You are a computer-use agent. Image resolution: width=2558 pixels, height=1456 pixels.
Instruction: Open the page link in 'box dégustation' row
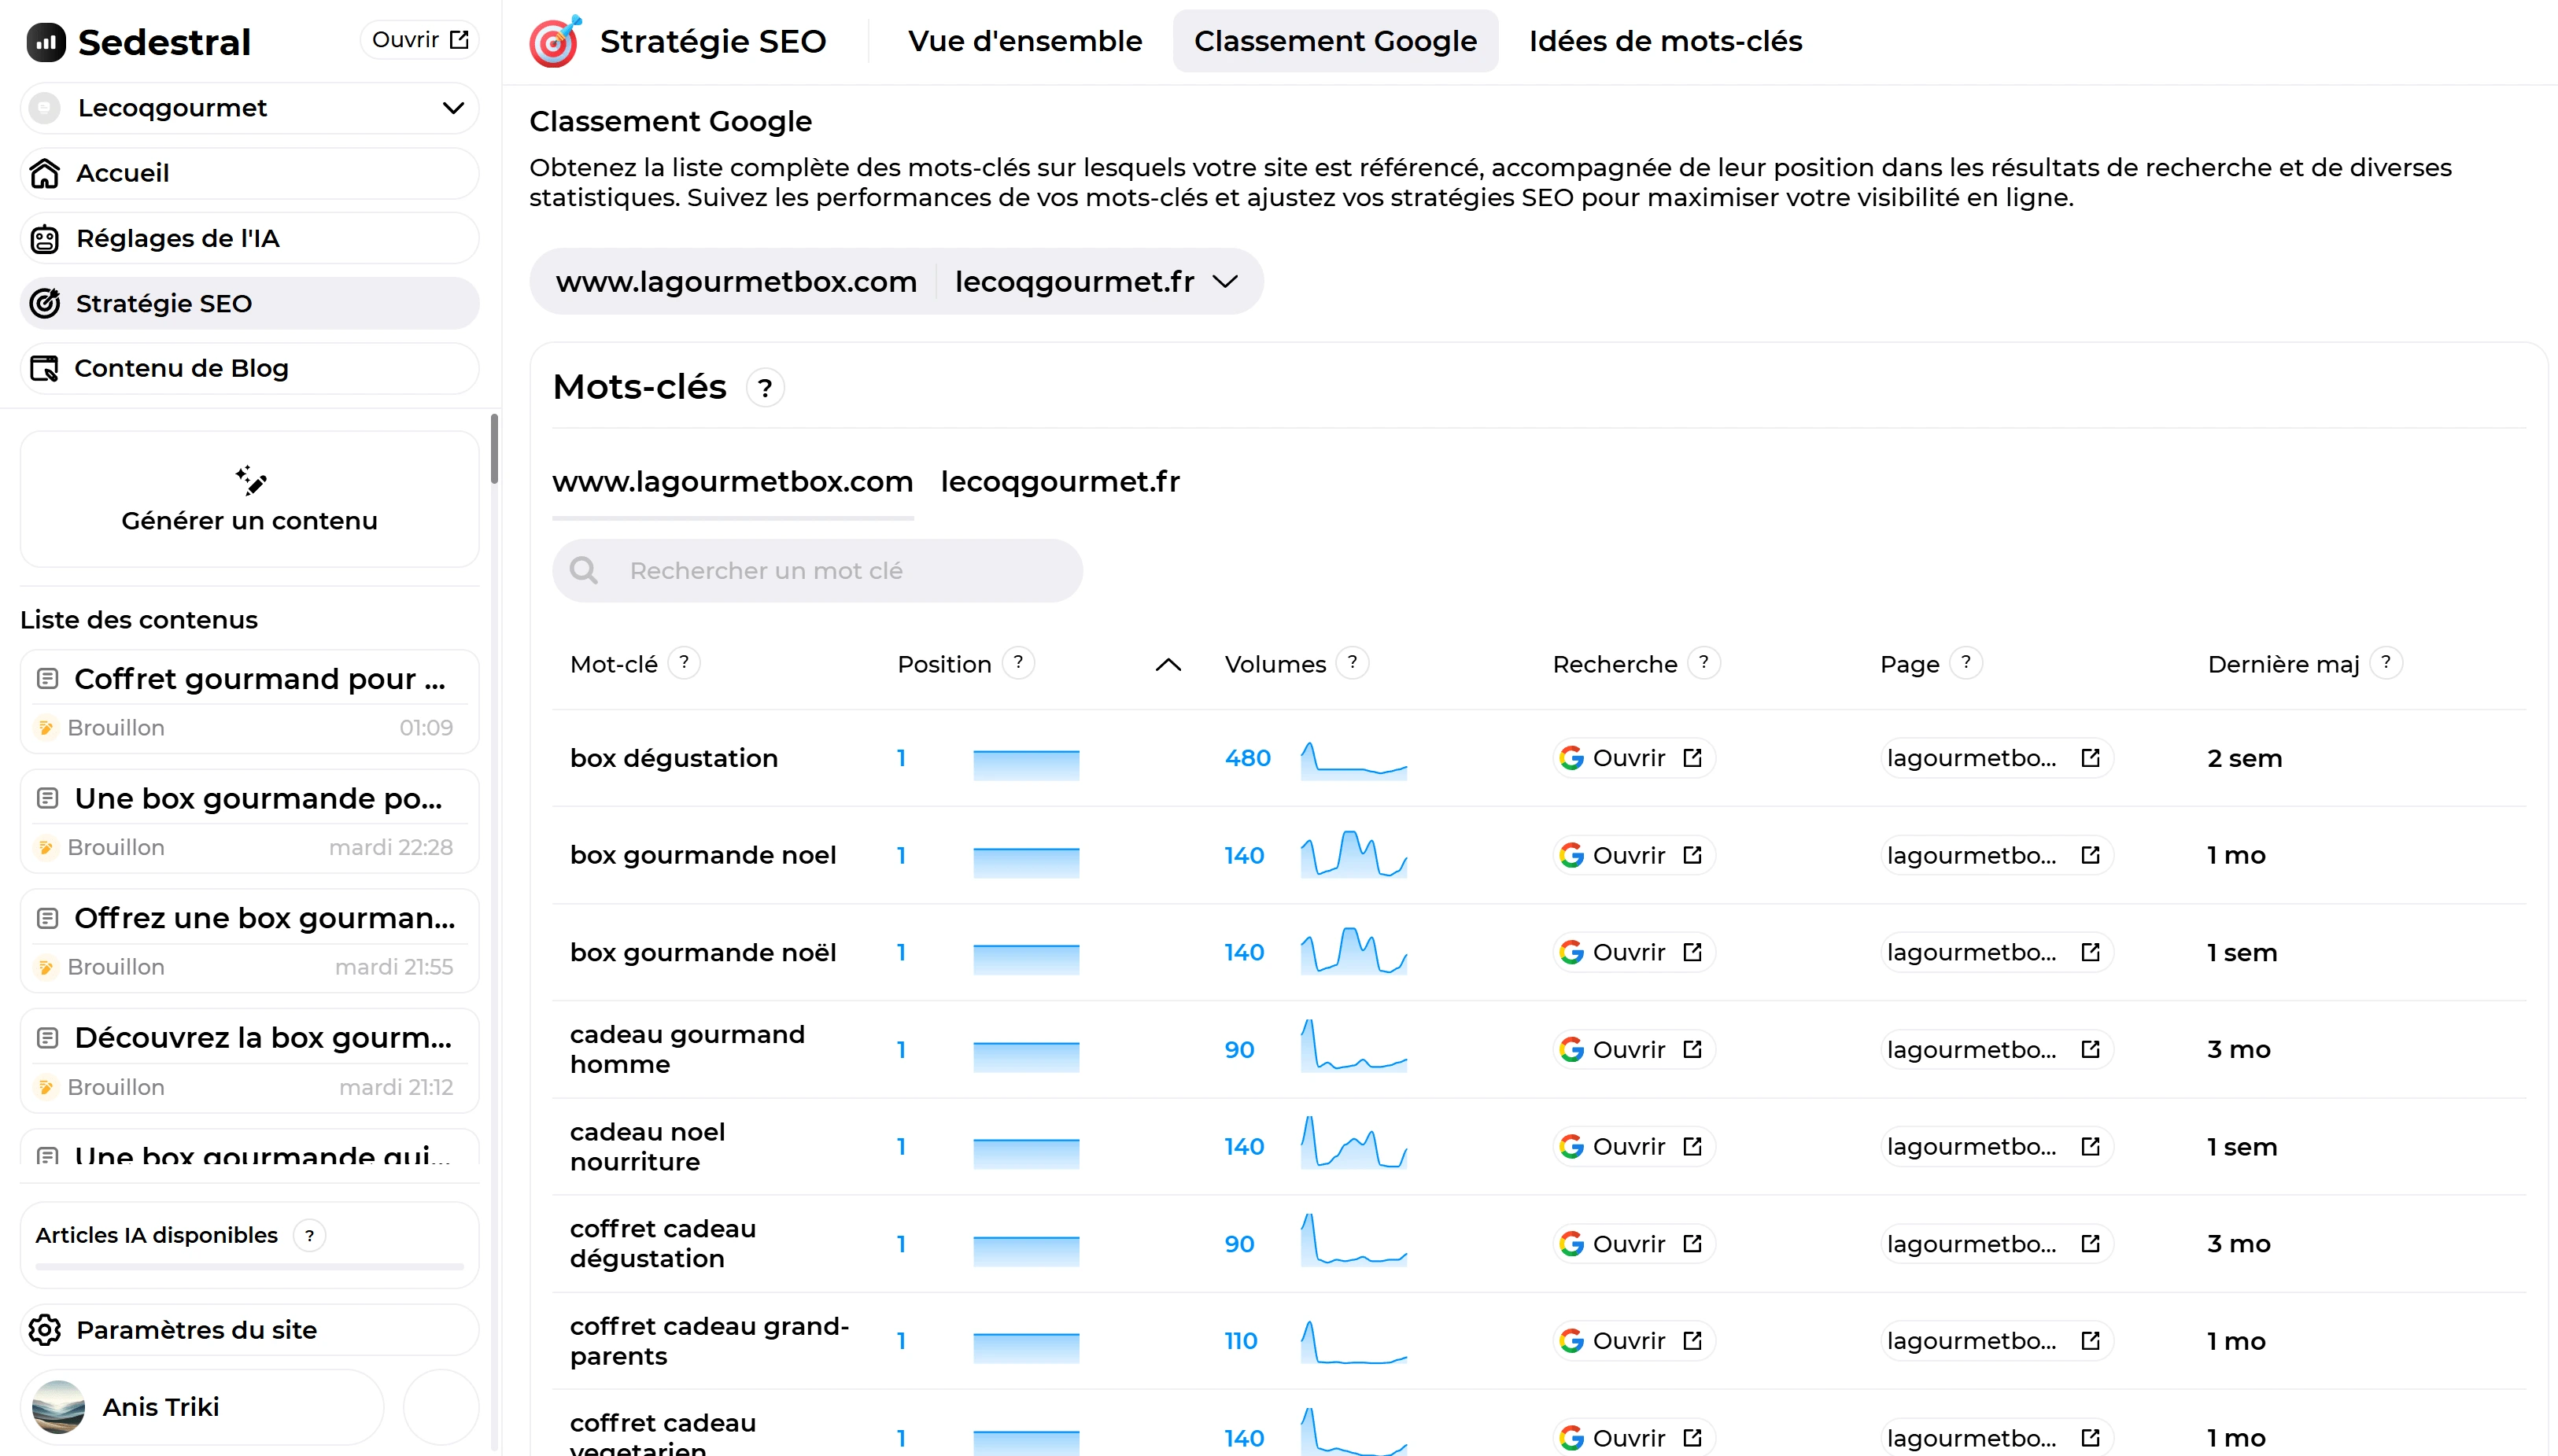(x=1996, y=758)
